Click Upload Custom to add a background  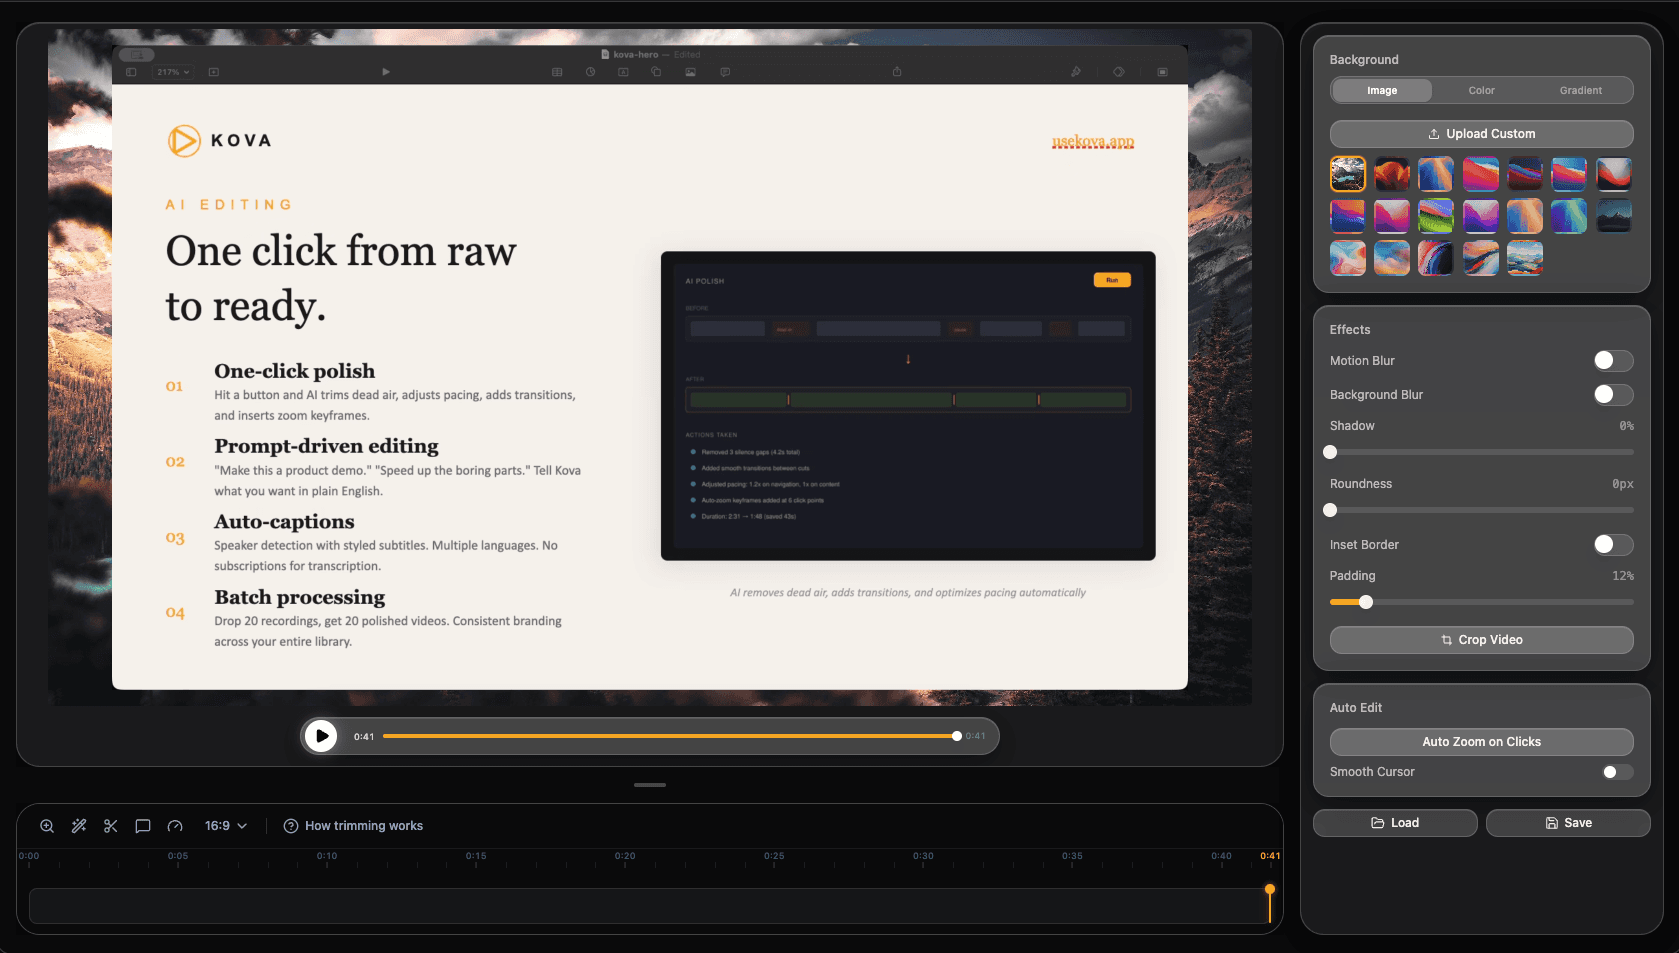[x=1481, y=133]
